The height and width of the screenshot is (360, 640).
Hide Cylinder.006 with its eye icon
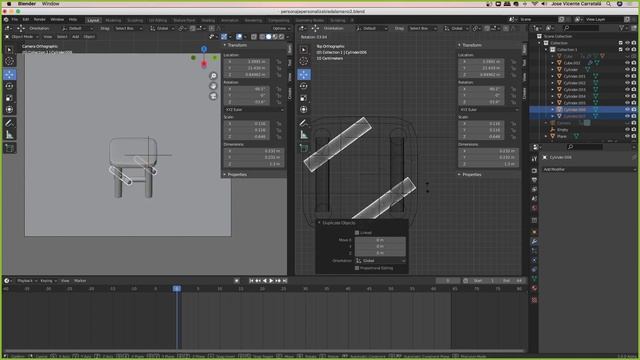pyautogui.click(x=627, y=109)
